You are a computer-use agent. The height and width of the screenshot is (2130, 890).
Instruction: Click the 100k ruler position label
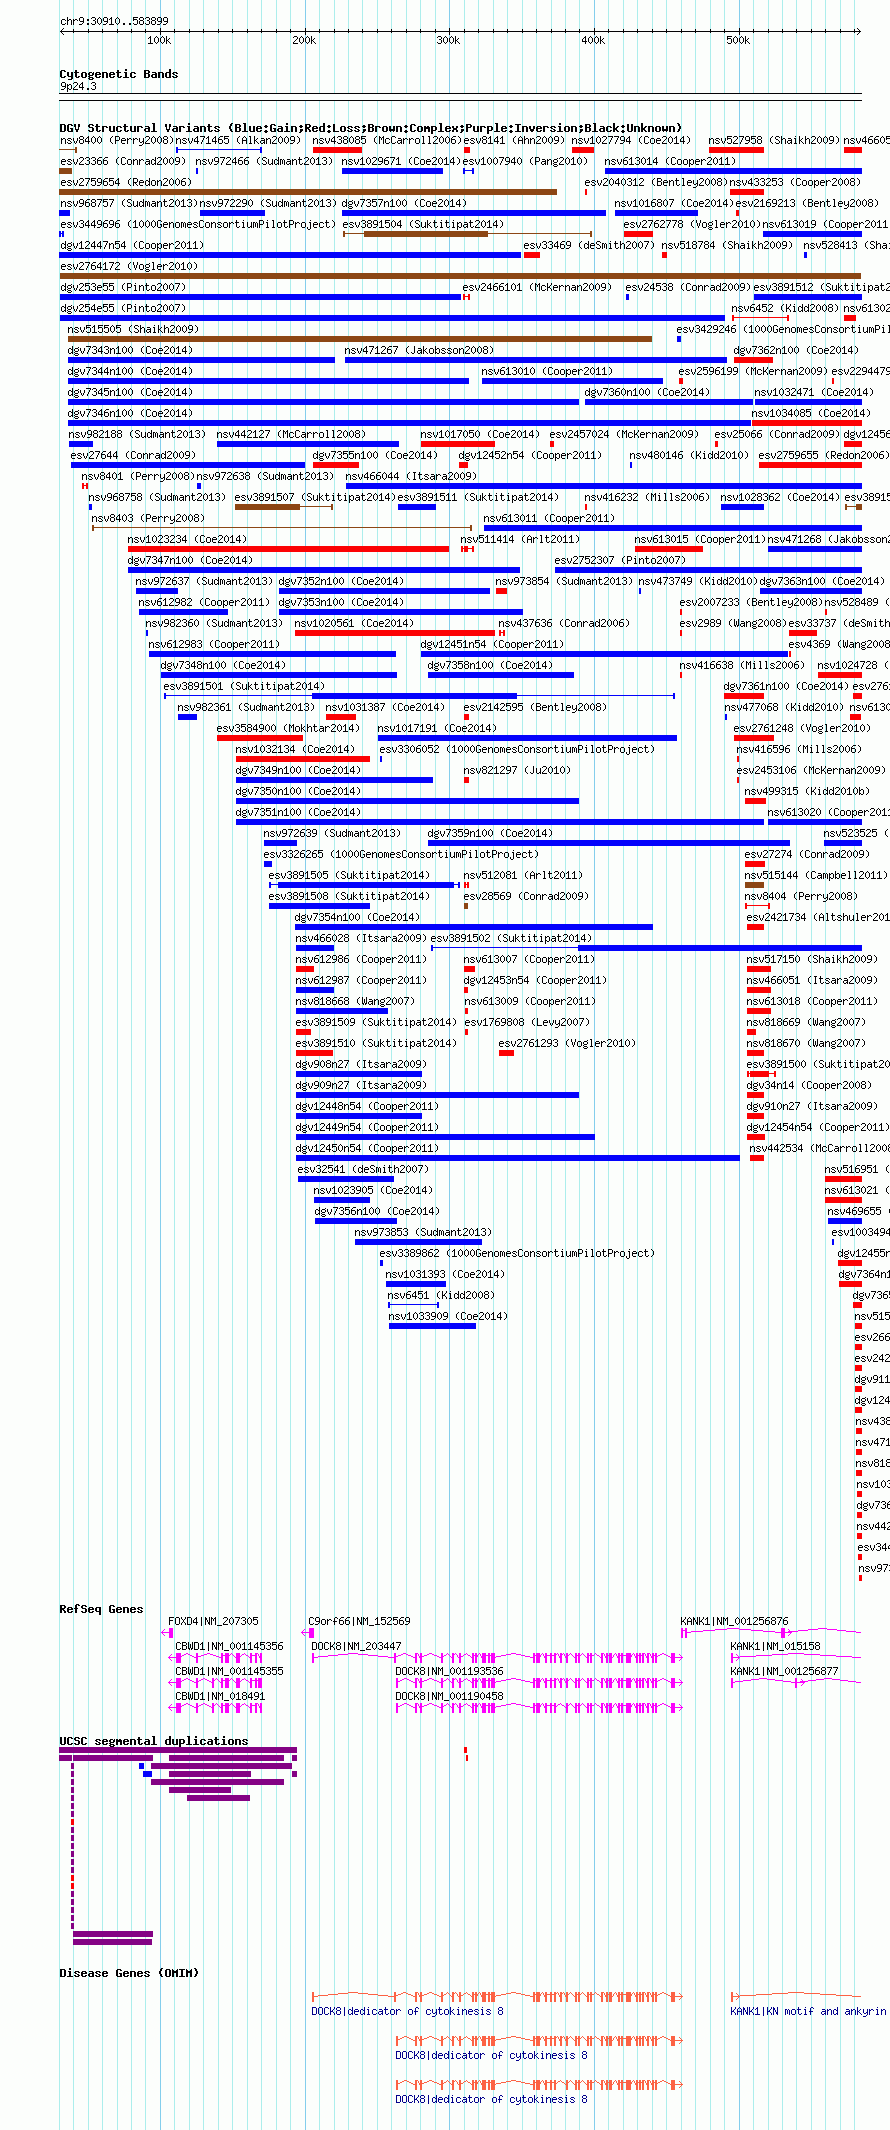pos(159,40)
